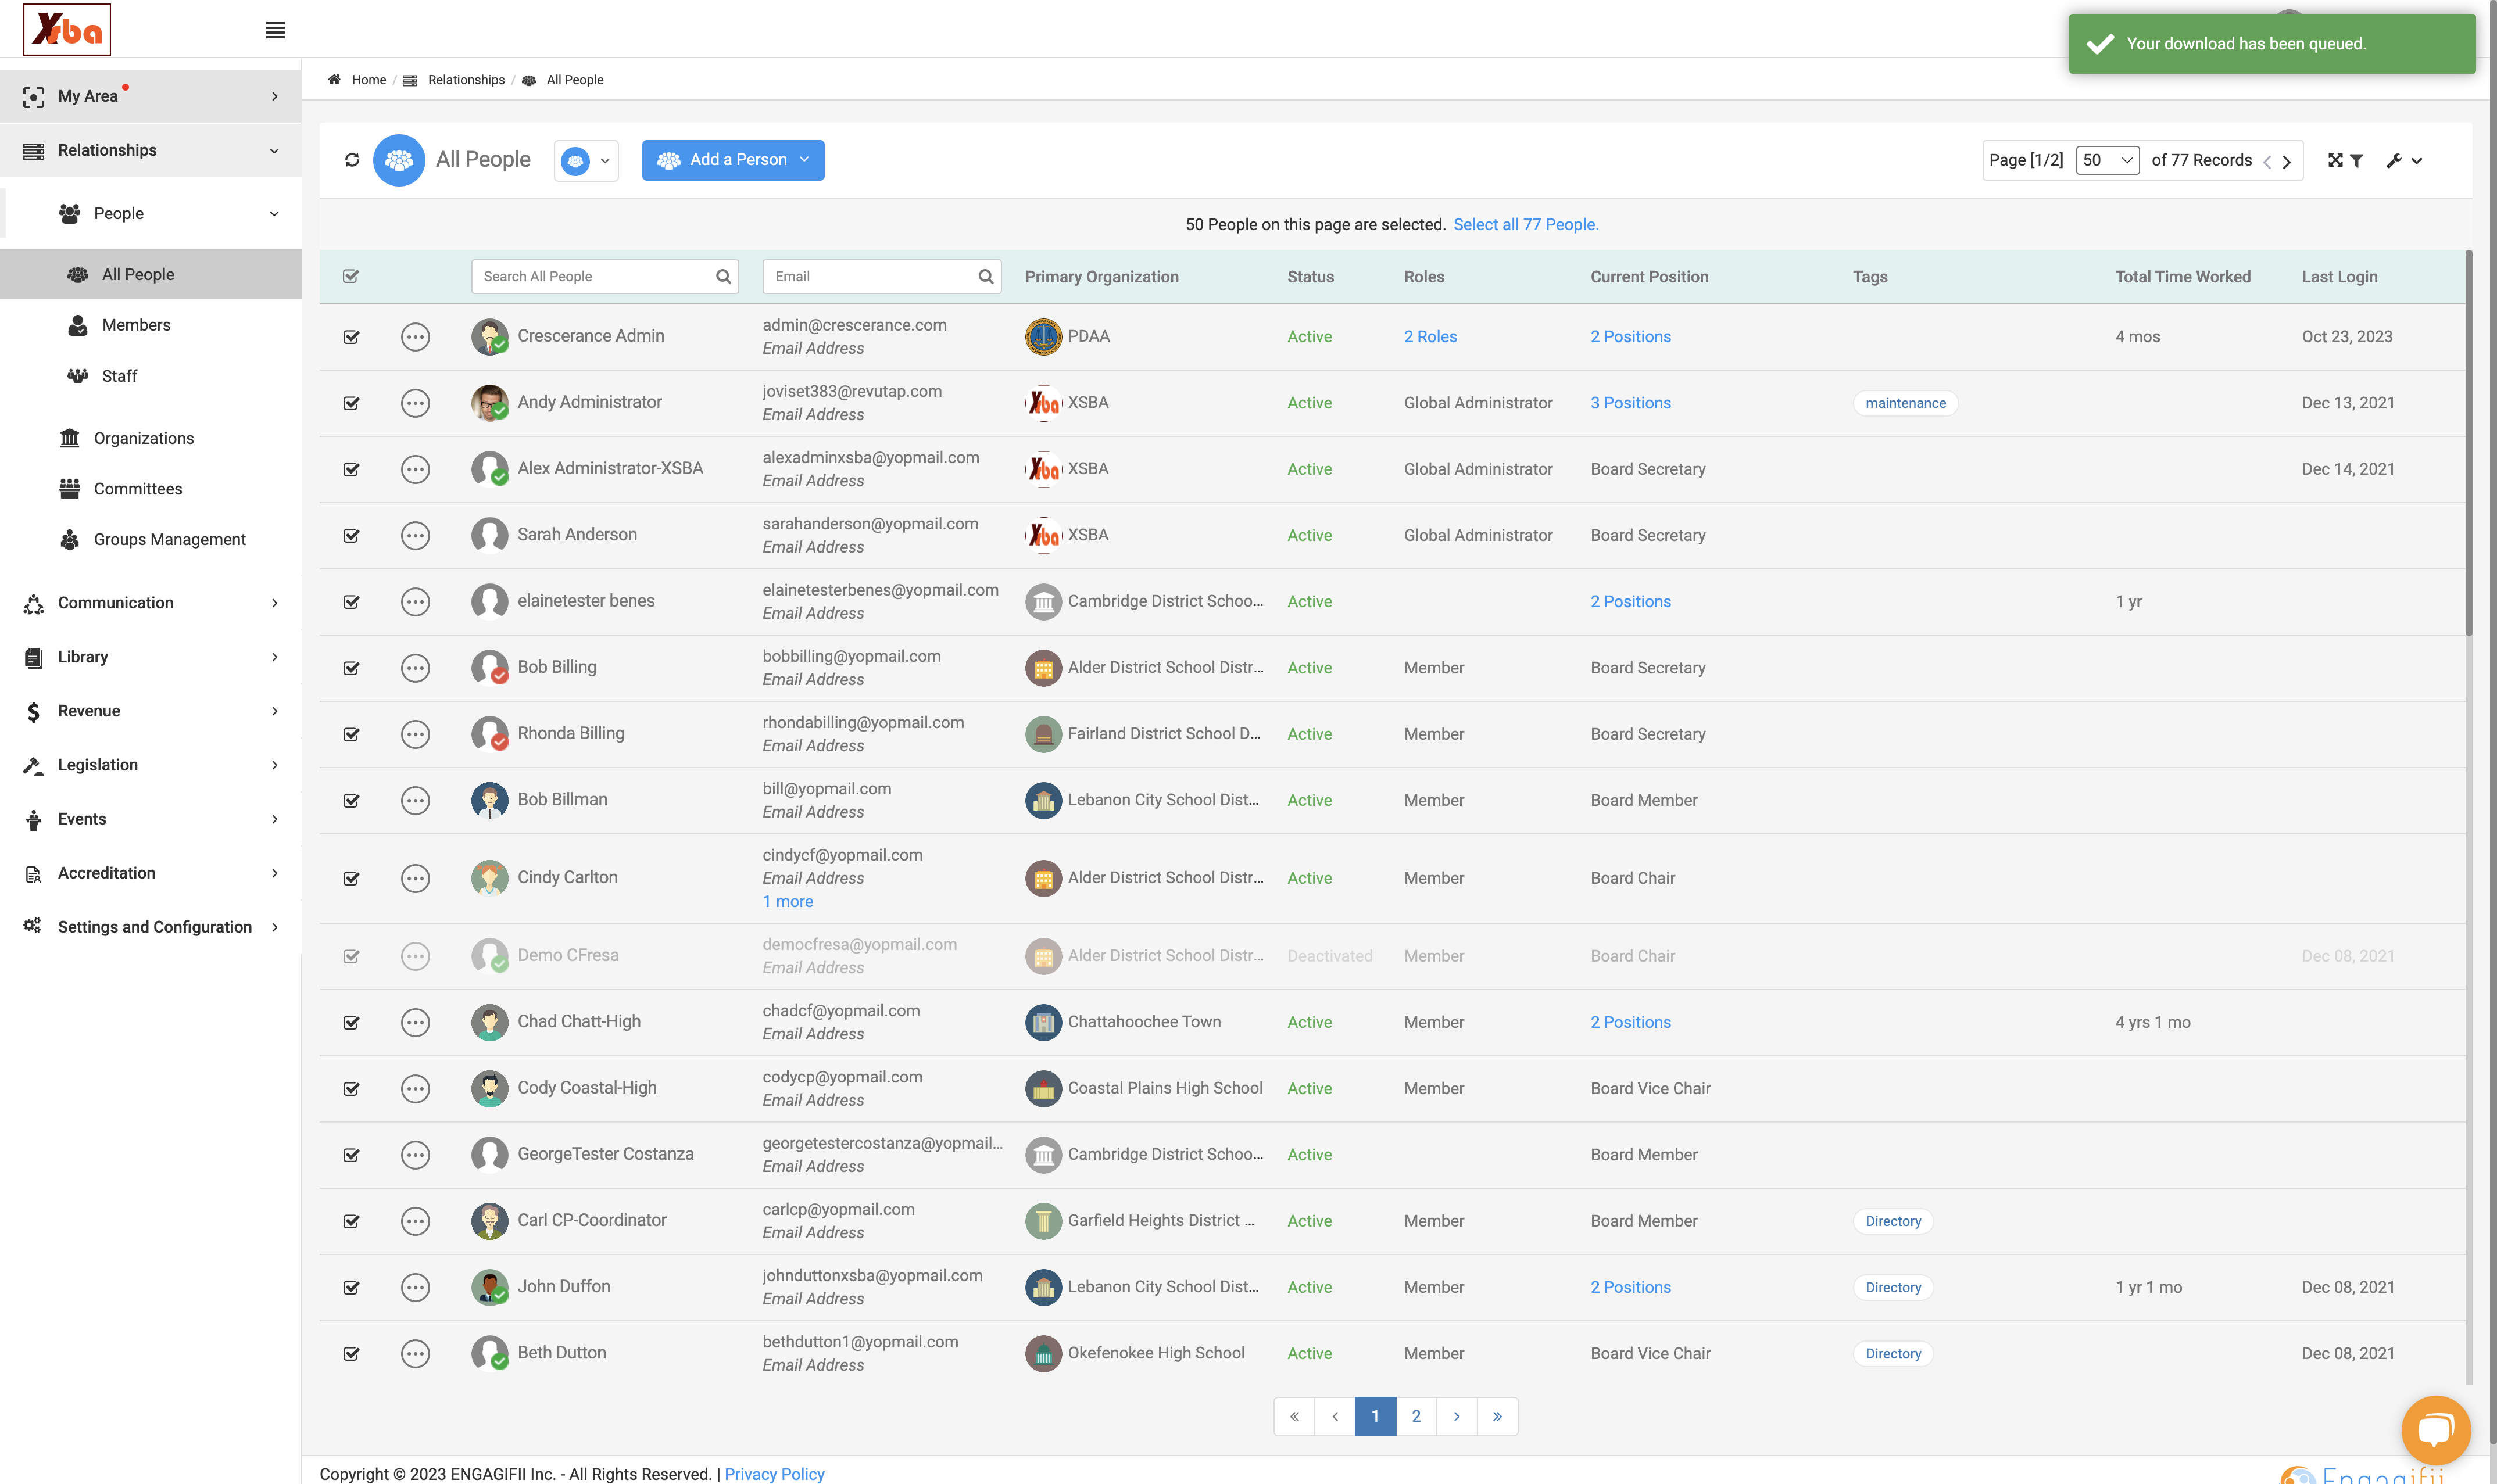This screenshot has height=1484, width=2497.
Task: Open Privacy Policy link
Action: pos(774,1474)
